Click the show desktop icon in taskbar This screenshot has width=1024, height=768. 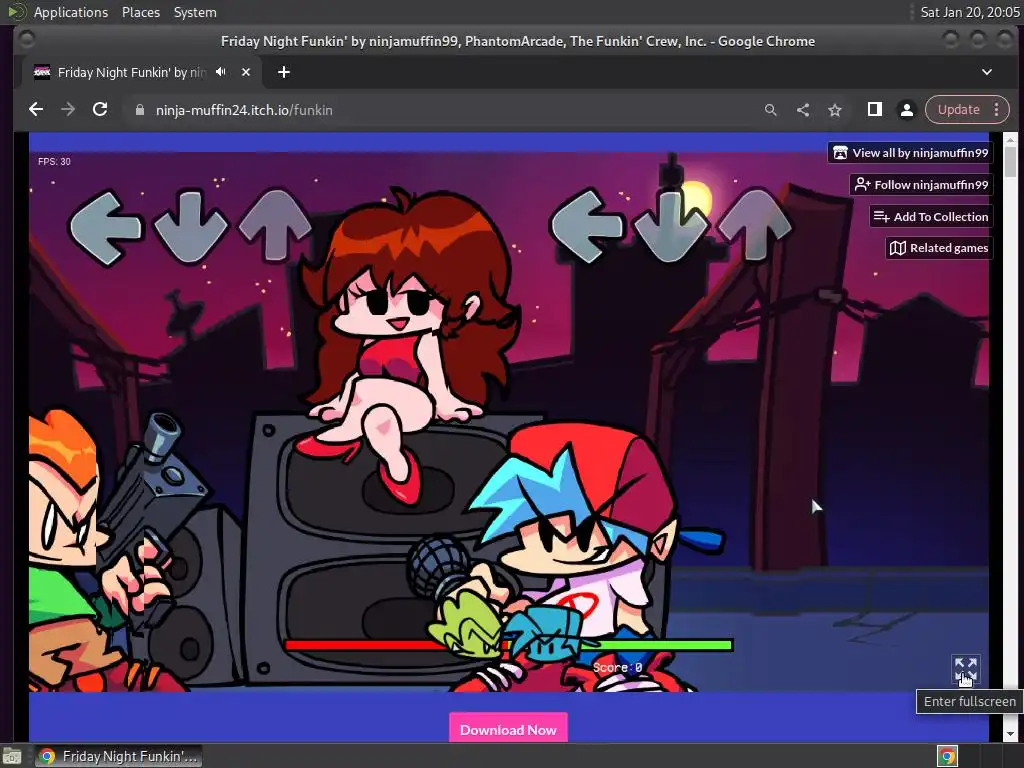click(12, 757)
